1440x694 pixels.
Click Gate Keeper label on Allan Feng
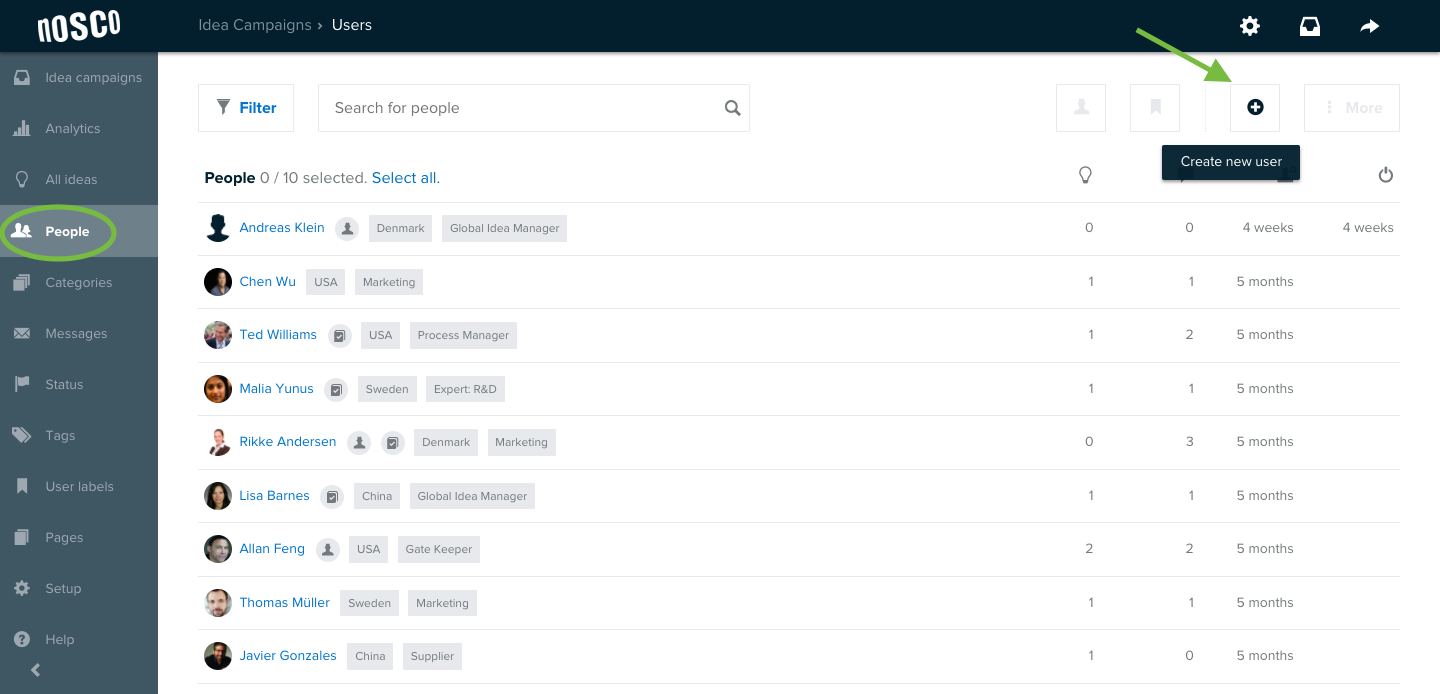[x=438, y=549]
